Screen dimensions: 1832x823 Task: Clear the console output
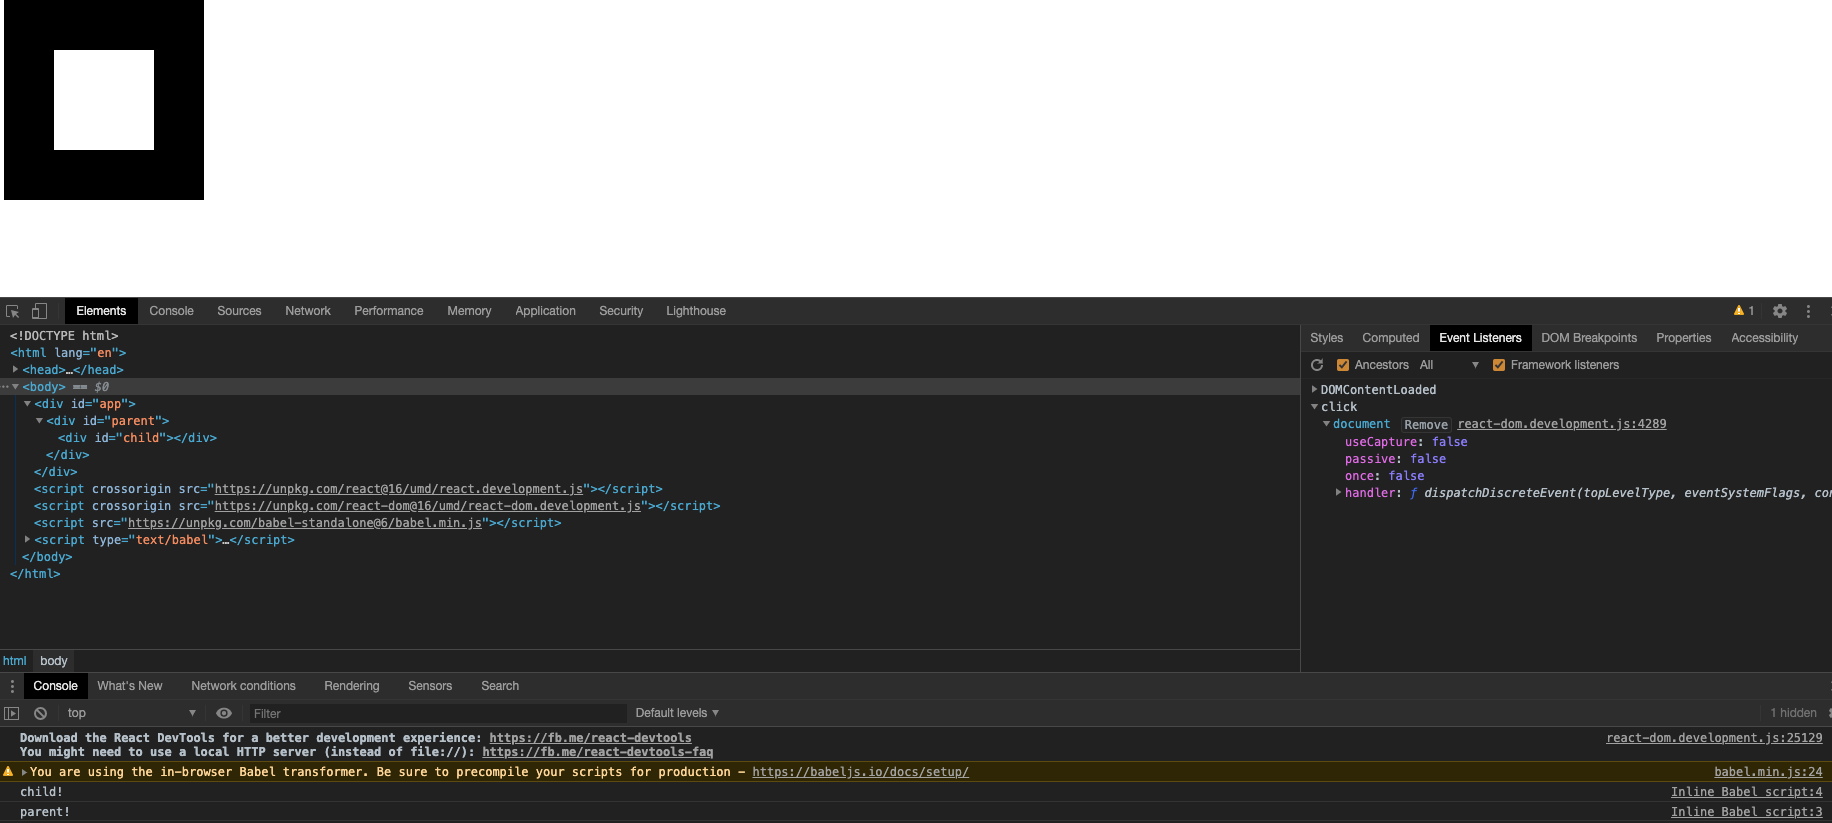40,713
